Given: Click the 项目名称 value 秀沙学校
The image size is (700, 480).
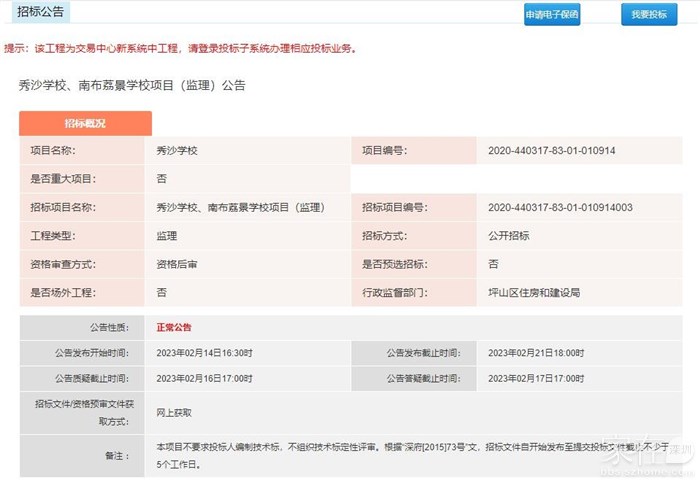Looking at the screenshot, I should click(177, 151).
